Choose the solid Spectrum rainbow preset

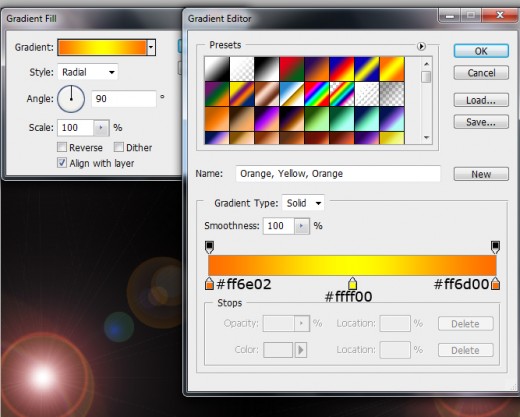click(317, 94)
